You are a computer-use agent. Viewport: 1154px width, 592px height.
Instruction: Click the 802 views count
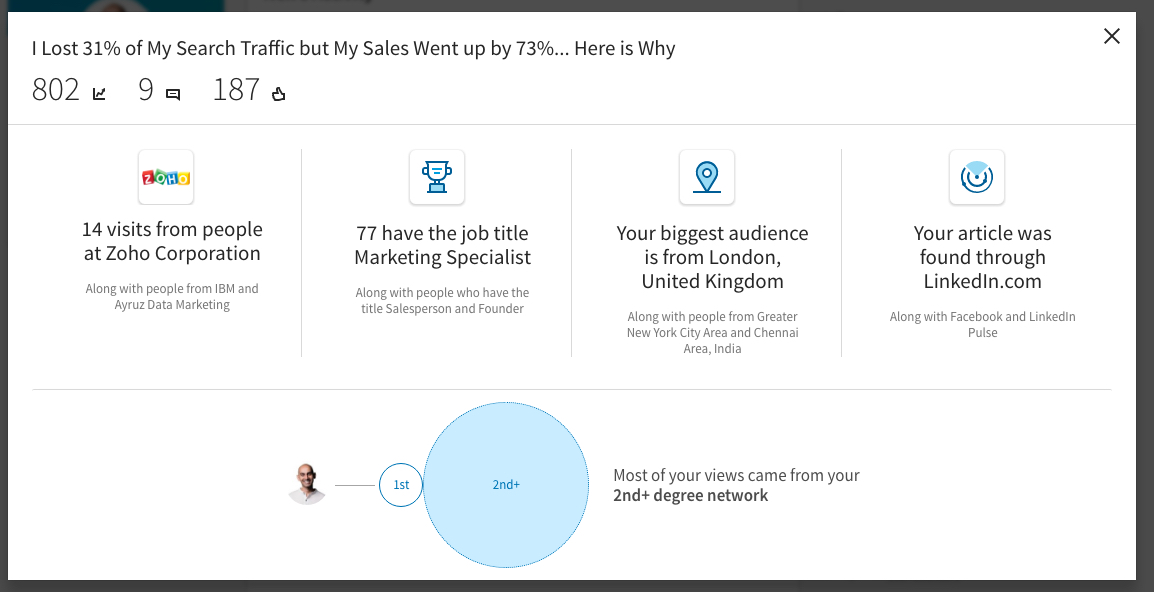pos(56,90)
